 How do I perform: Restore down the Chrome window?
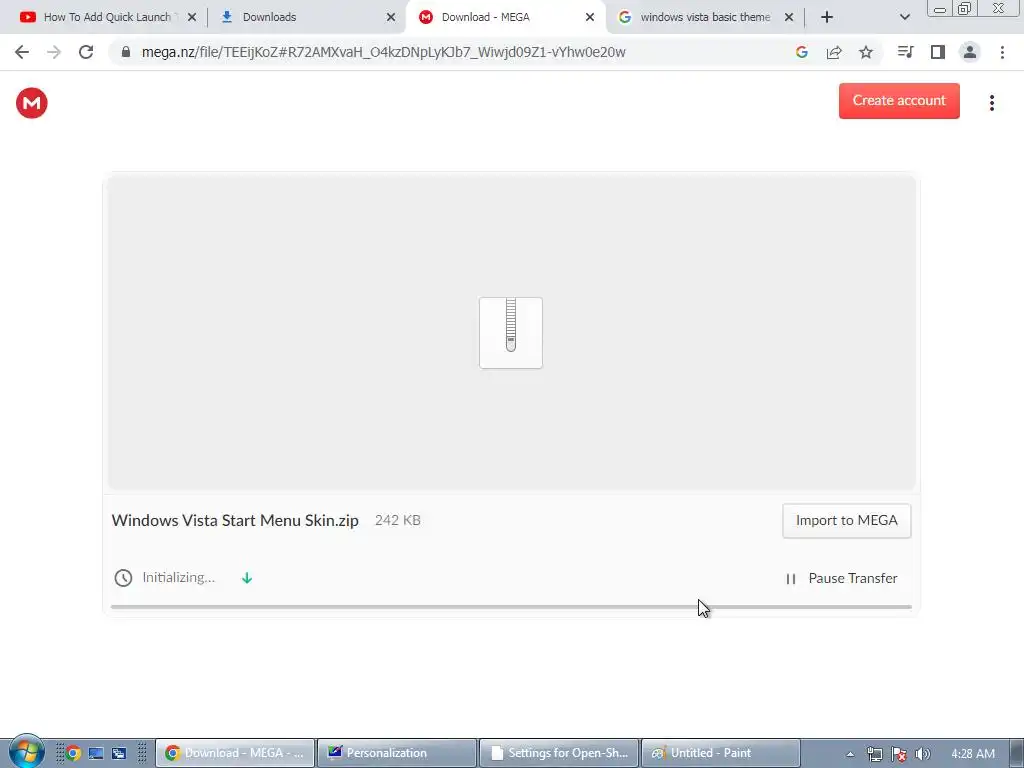(x=964, y=8)
